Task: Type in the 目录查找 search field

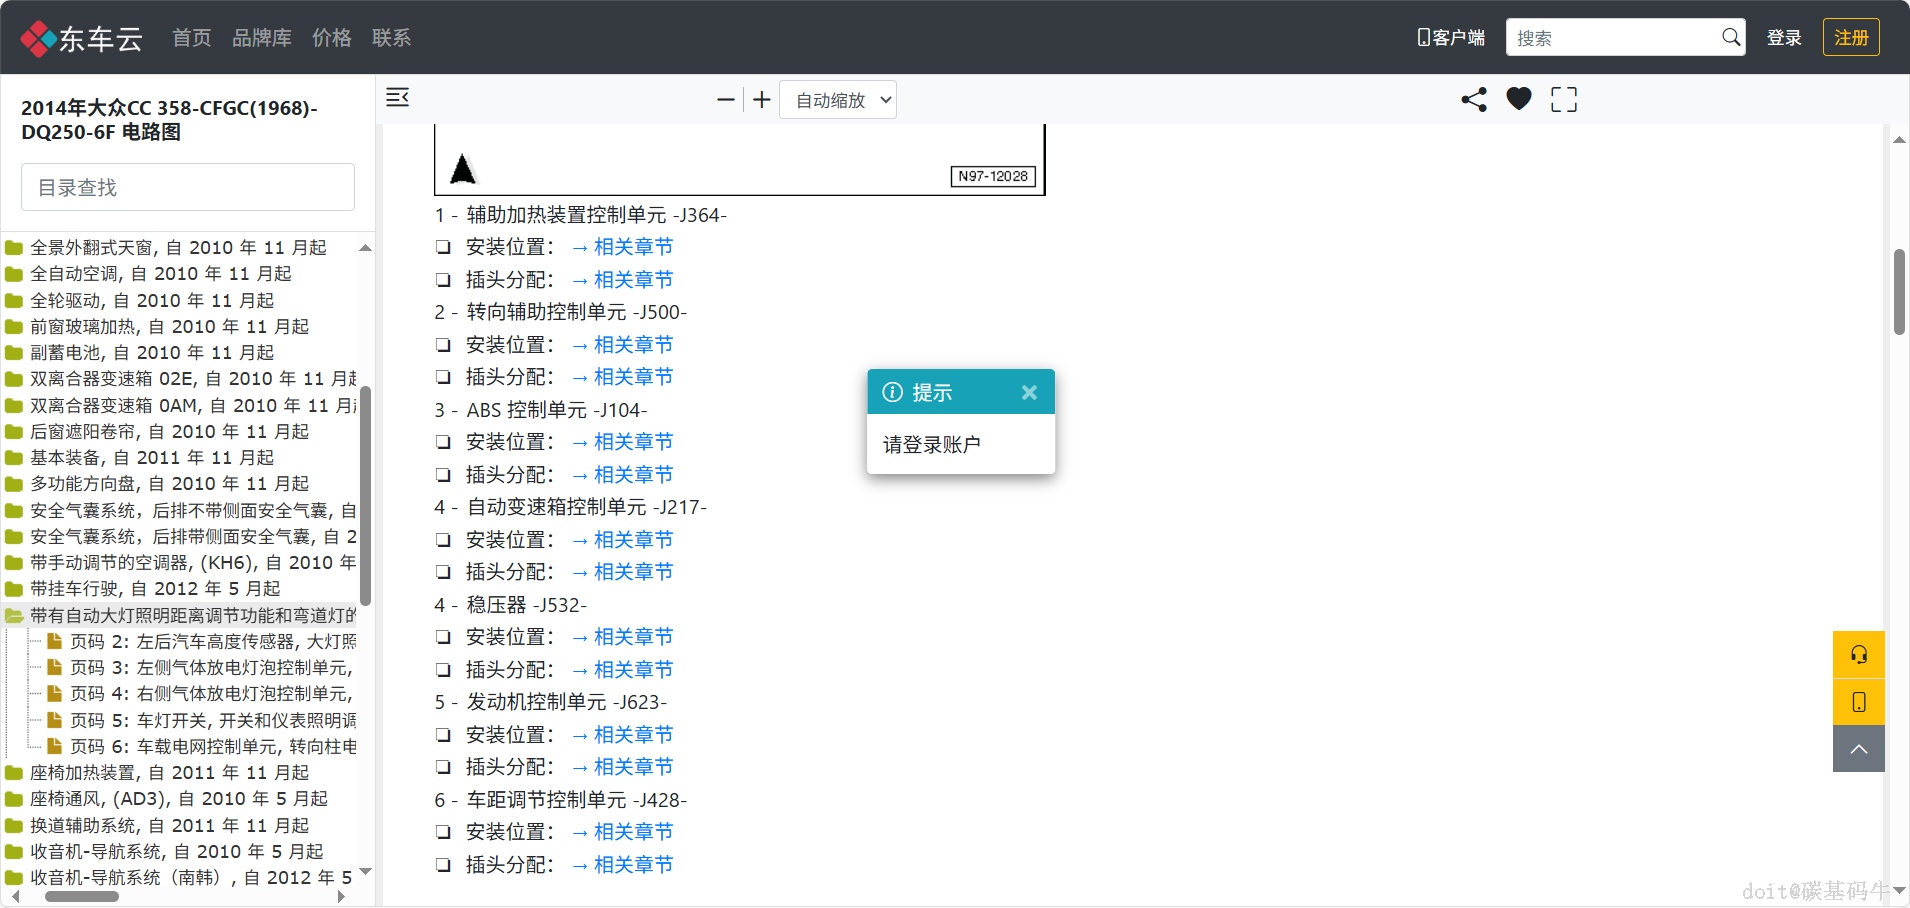Action: [x=187, y=187]
